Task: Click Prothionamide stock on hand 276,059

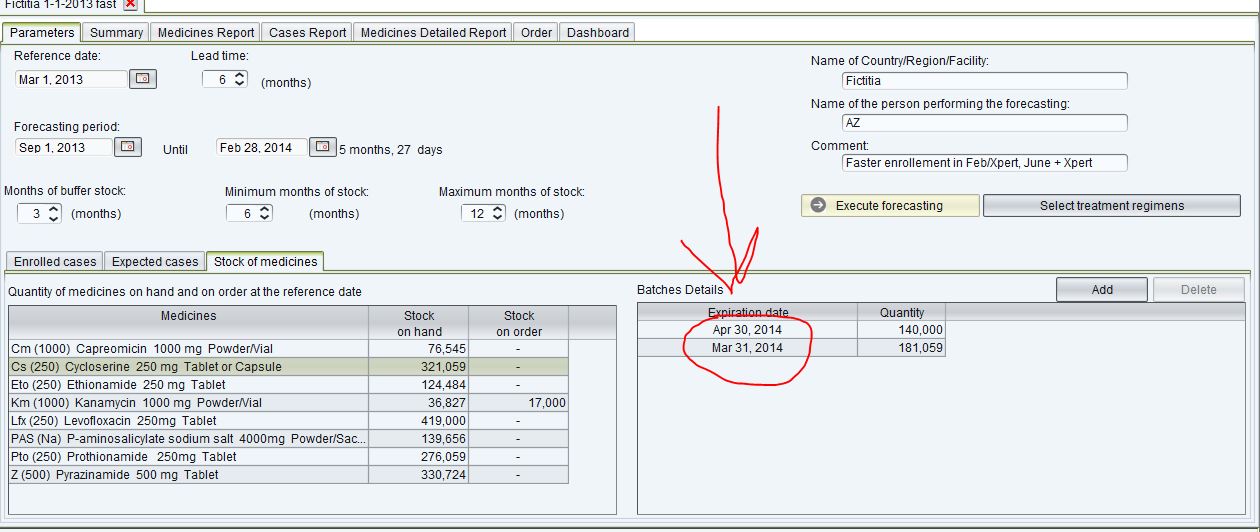Action: pos(419,456)
